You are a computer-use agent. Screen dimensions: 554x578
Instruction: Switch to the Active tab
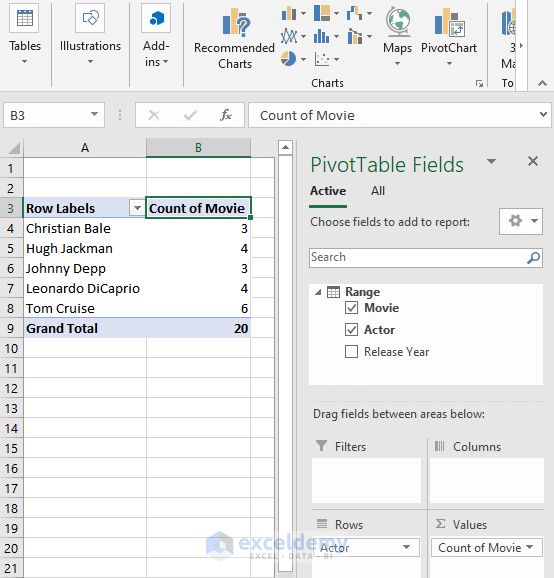tap(328, 191)
